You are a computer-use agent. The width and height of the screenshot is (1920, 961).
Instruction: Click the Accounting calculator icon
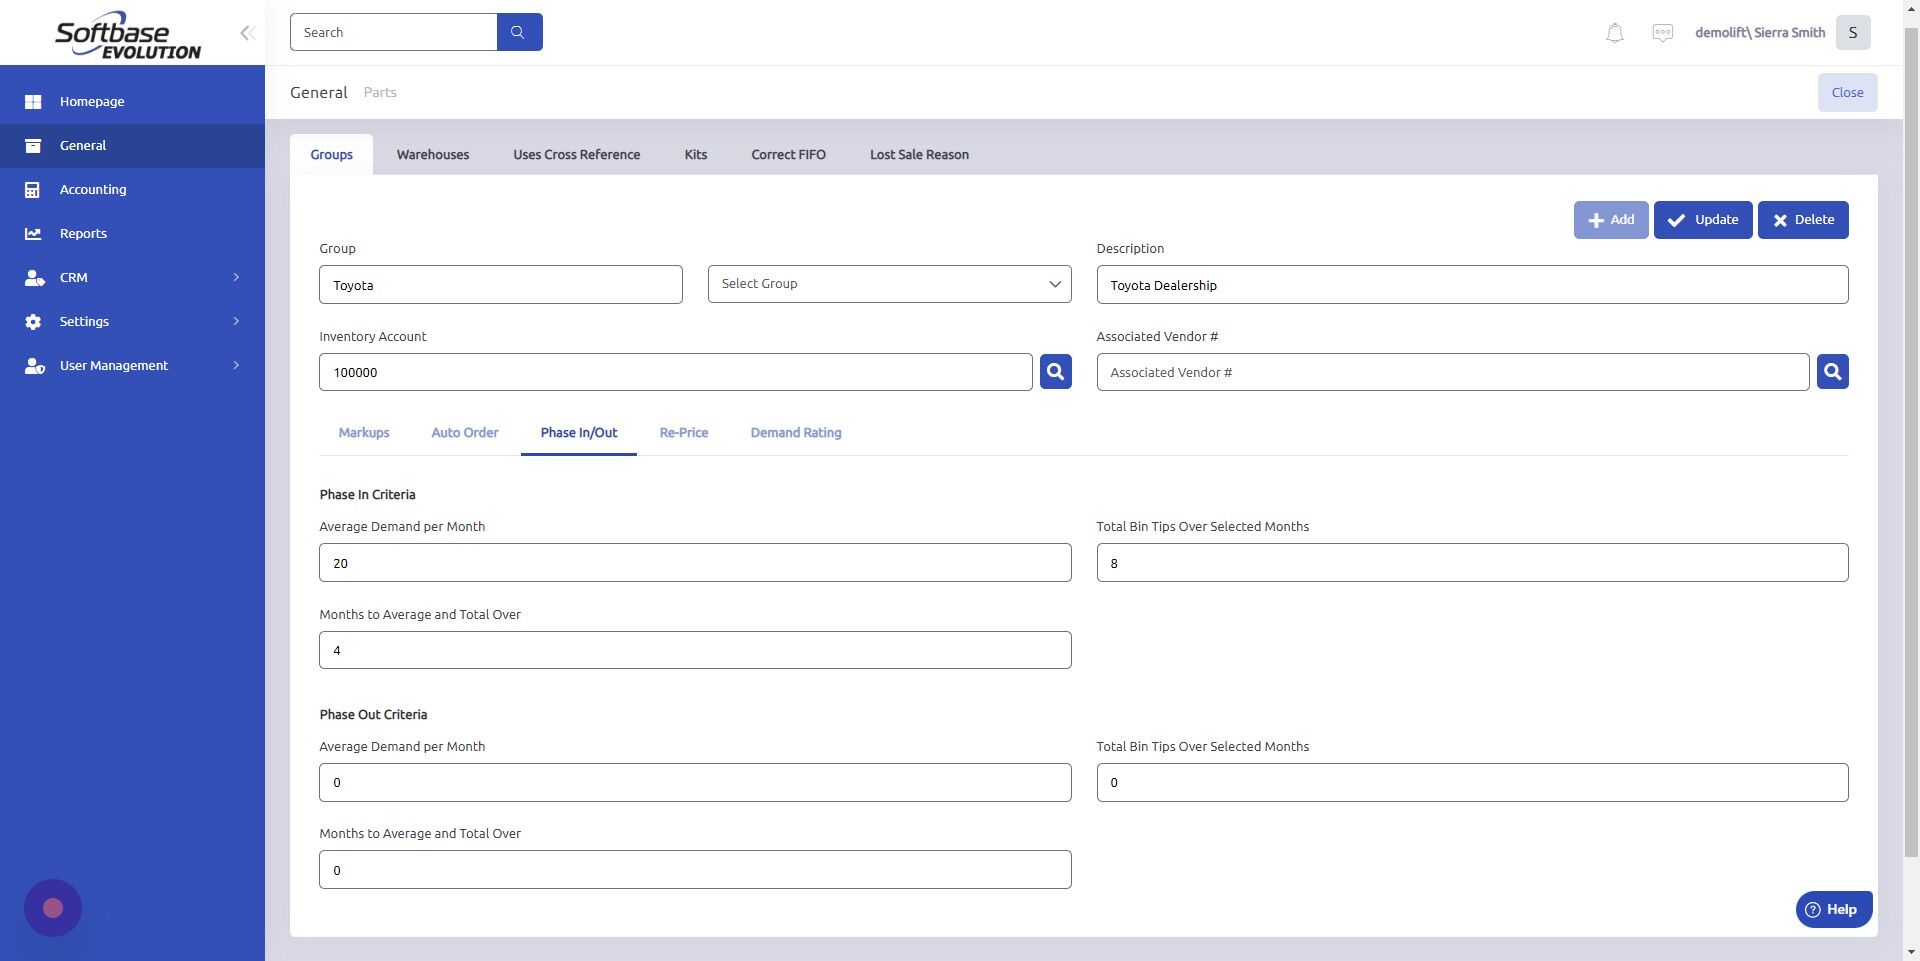click(33, 189)
